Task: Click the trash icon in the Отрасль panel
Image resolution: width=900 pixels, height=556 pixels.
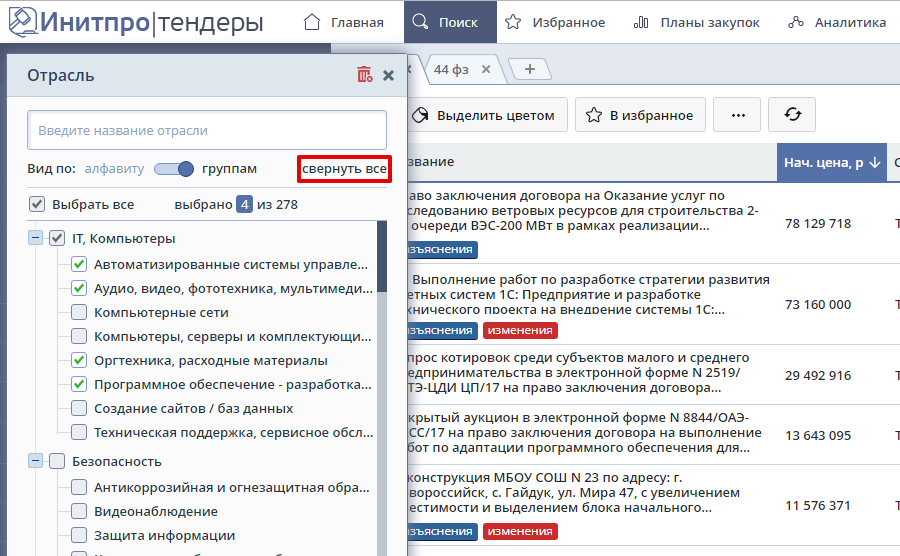Action: coord(364,75)
